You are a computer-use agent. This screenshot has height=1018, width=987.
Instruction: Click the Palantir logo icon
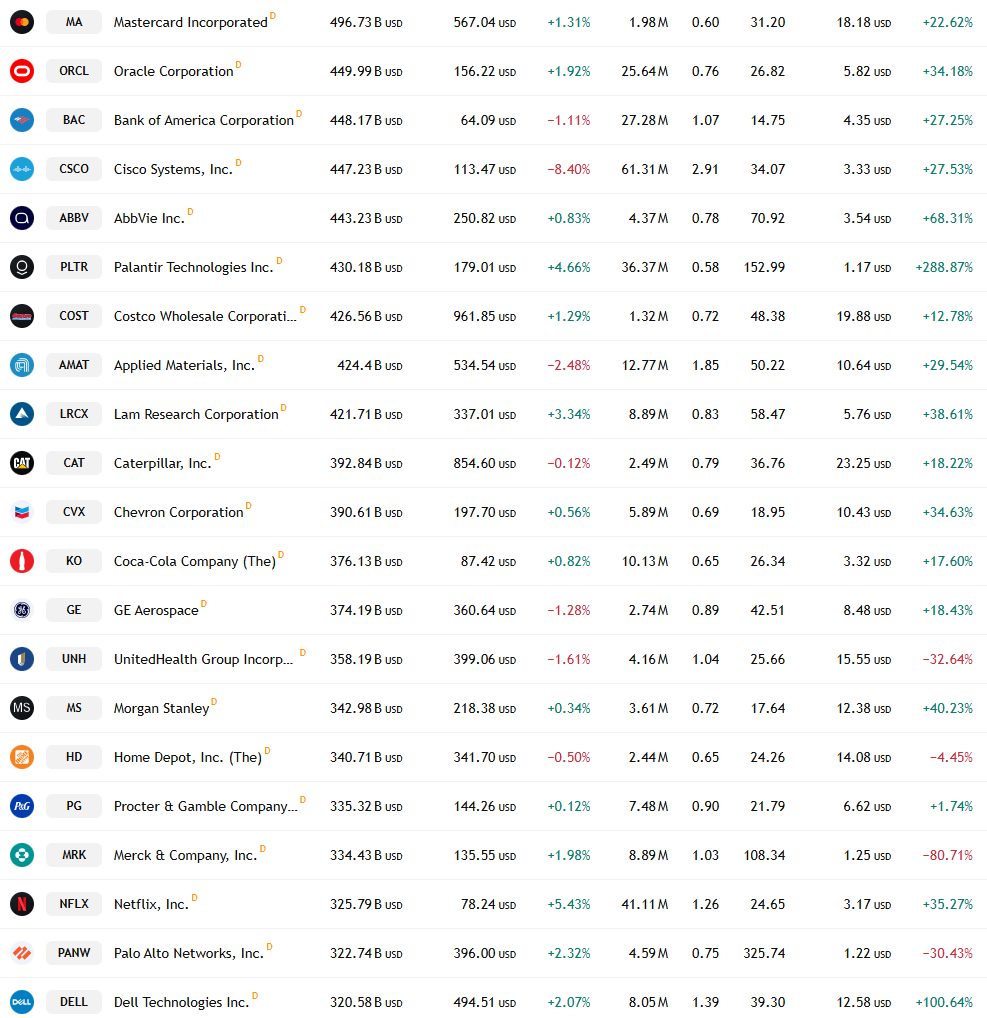coord(21,267)
